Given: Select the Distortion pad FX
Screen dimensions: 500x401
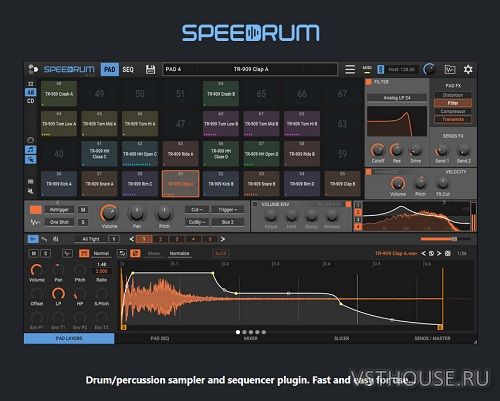Looking at the screenshot, I should (453, 95).
